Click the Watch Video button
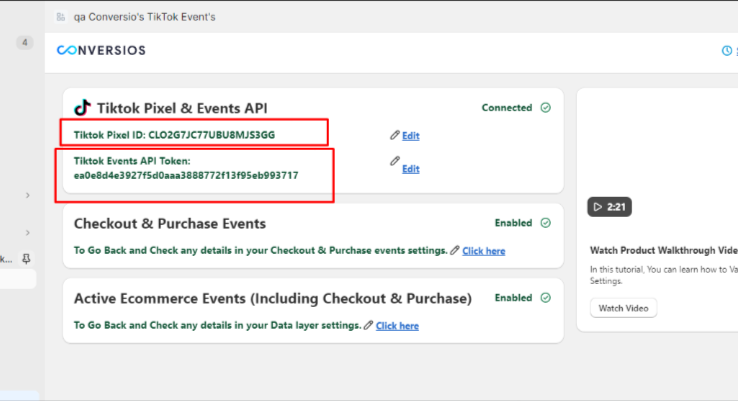The image size is (738, 401). 623,308
